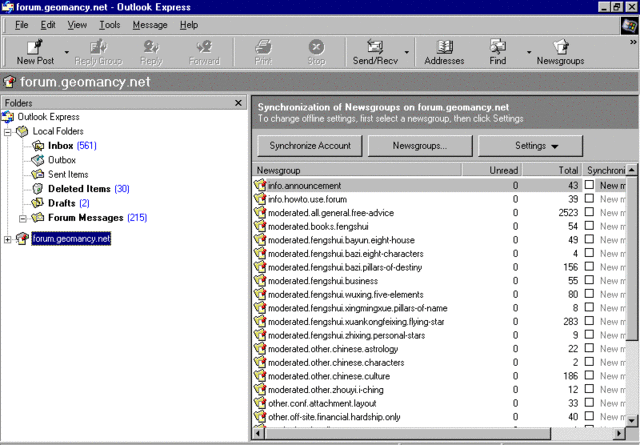The image size is (640, 445).
Task: Select the Outbox folder icon
Action: (x=38, y=160)
